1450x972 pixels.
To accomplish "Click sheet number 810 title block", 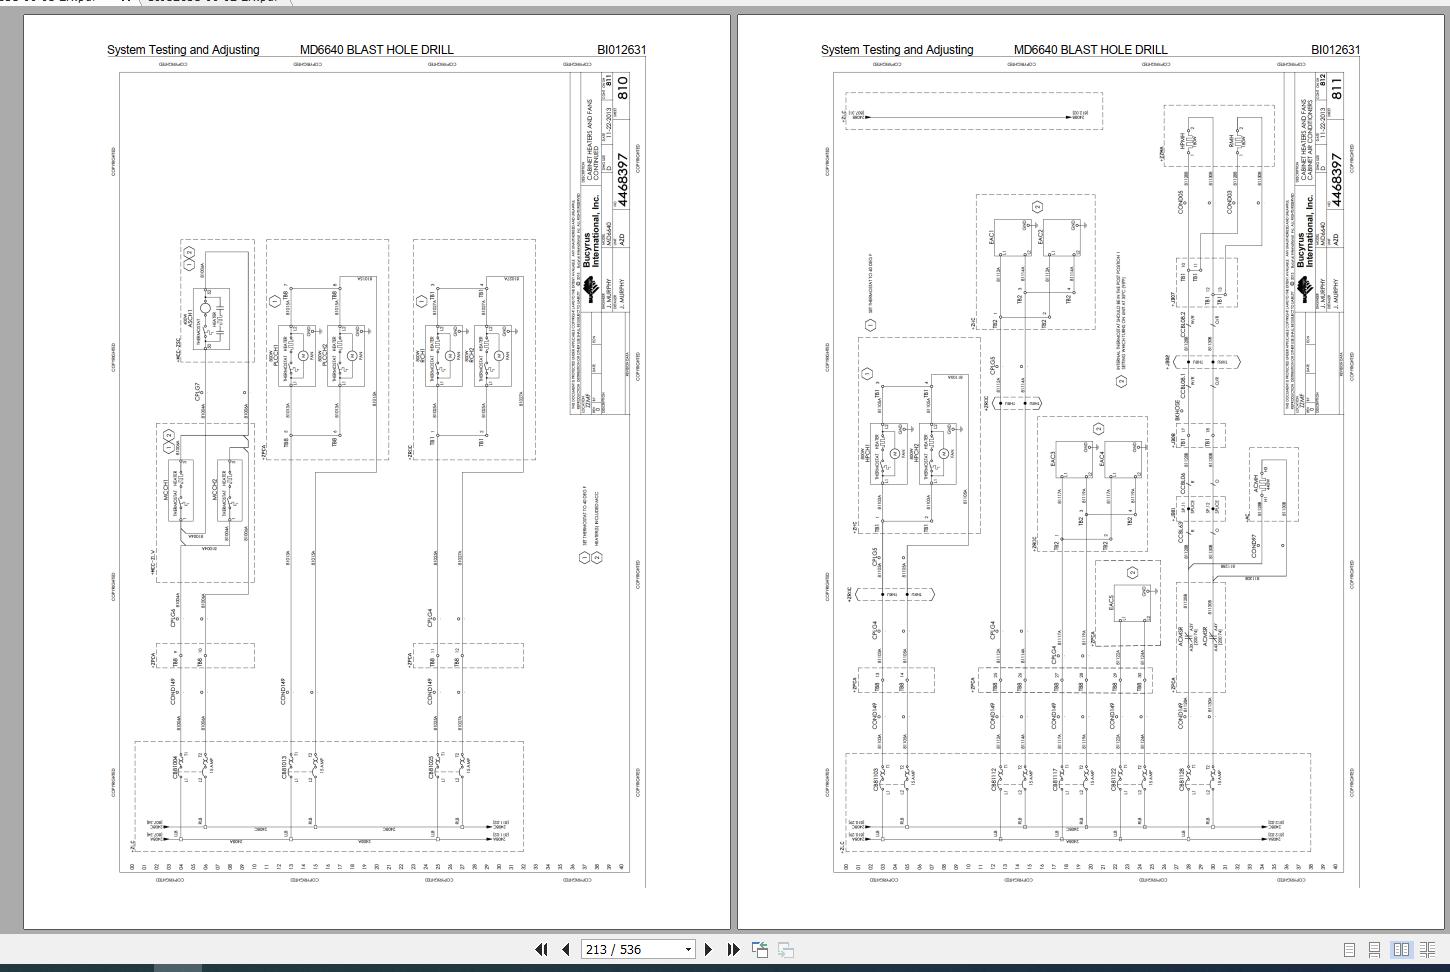I will point(623,88).
